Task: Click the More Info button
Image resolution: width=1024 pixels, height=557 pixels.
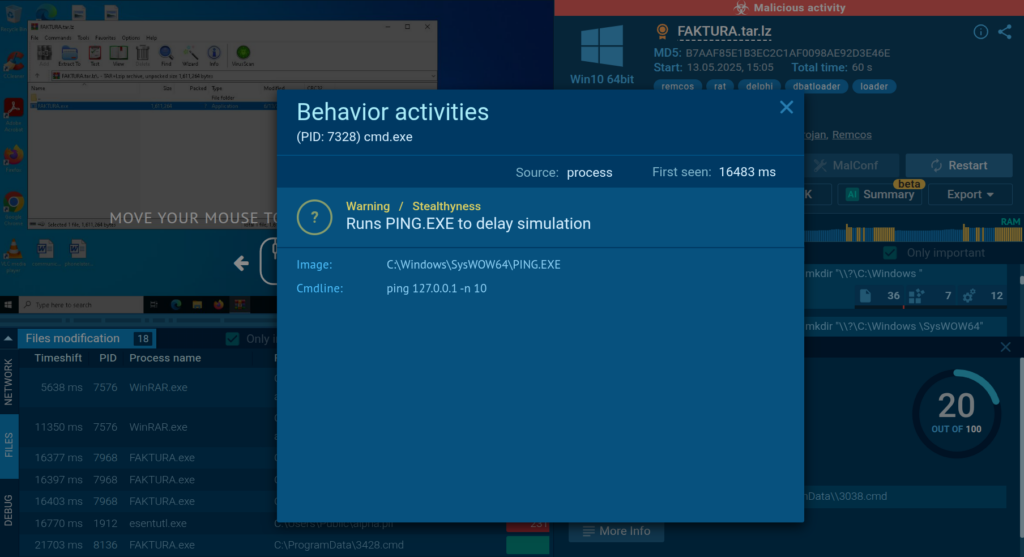Action: click(616, 531)
